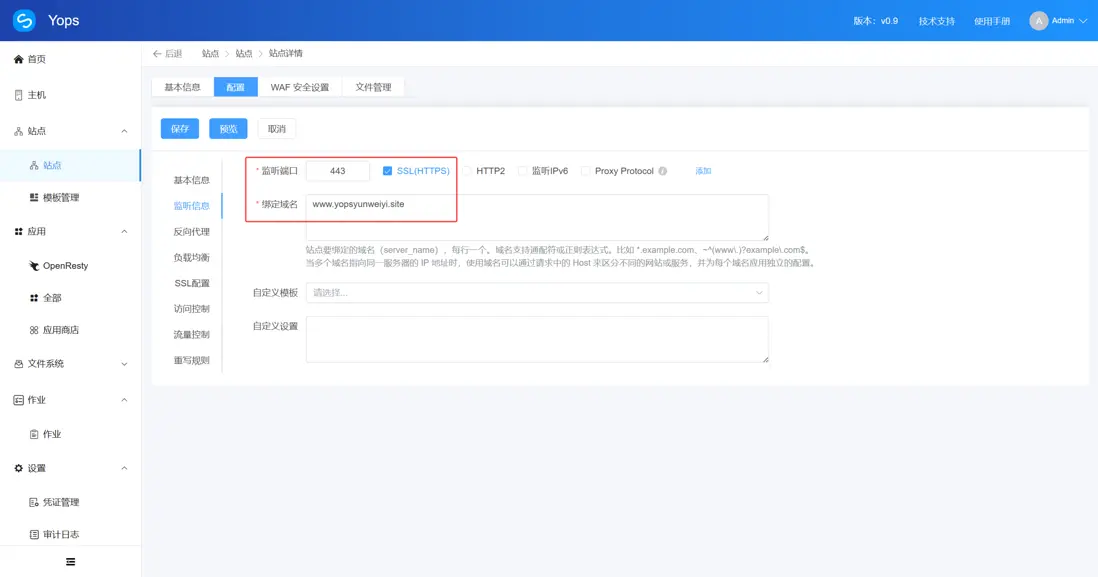Click the active 站点 submenu icon
Screen dimensions: 1098x577
(34, 166)
